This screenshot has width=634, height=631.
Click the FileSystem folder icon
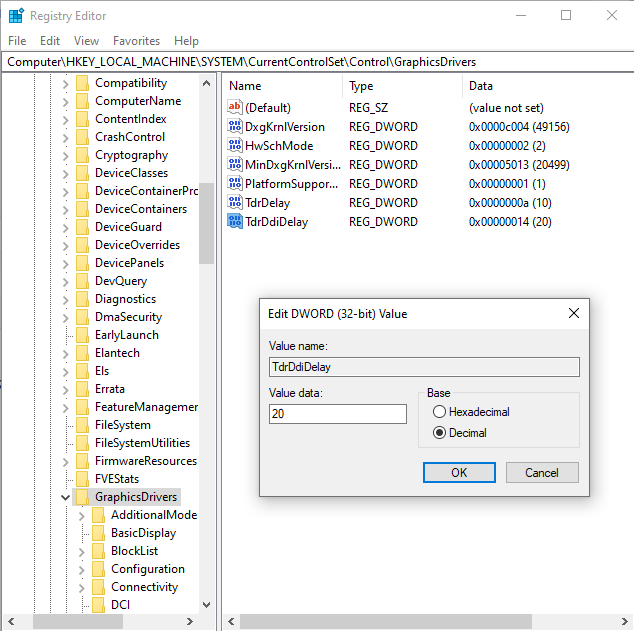82,425
